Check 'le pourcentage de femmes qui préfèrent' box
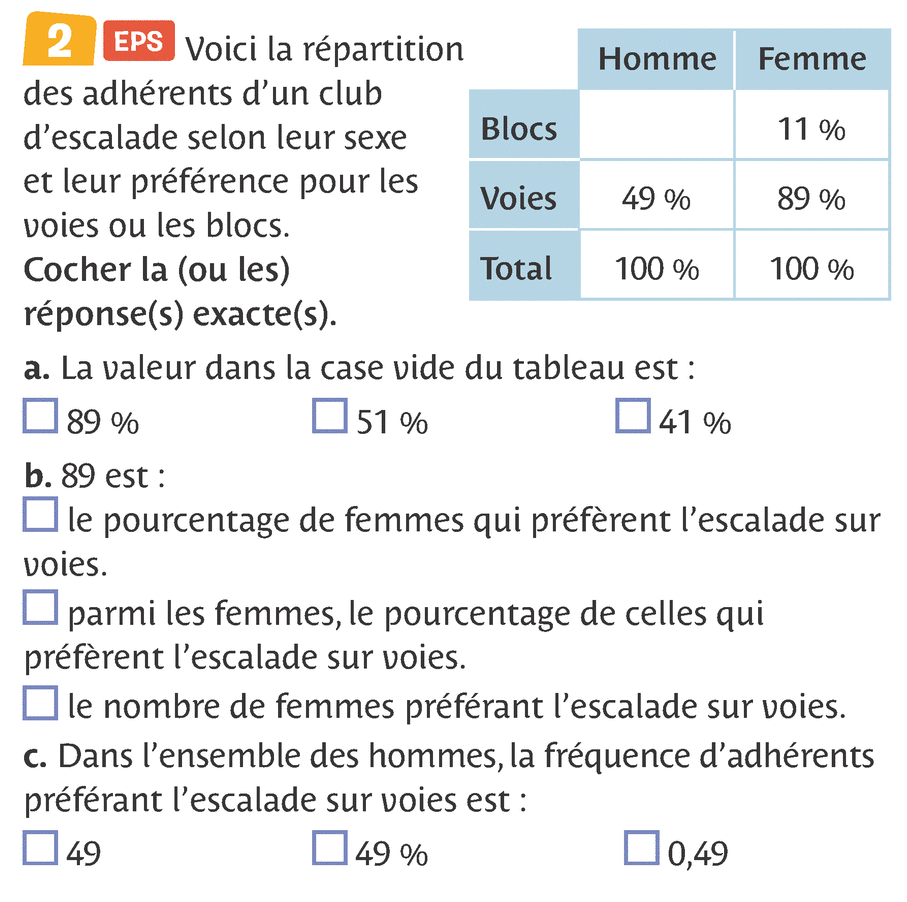The height and width of the screenshot is (902, 907). coord(39,516)
